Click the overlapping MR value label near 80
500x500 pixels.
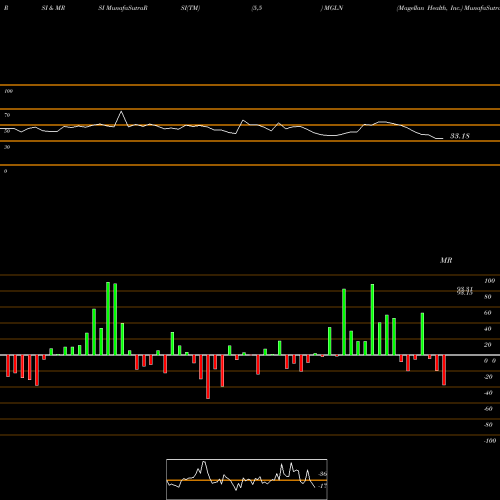coord(465,291)
